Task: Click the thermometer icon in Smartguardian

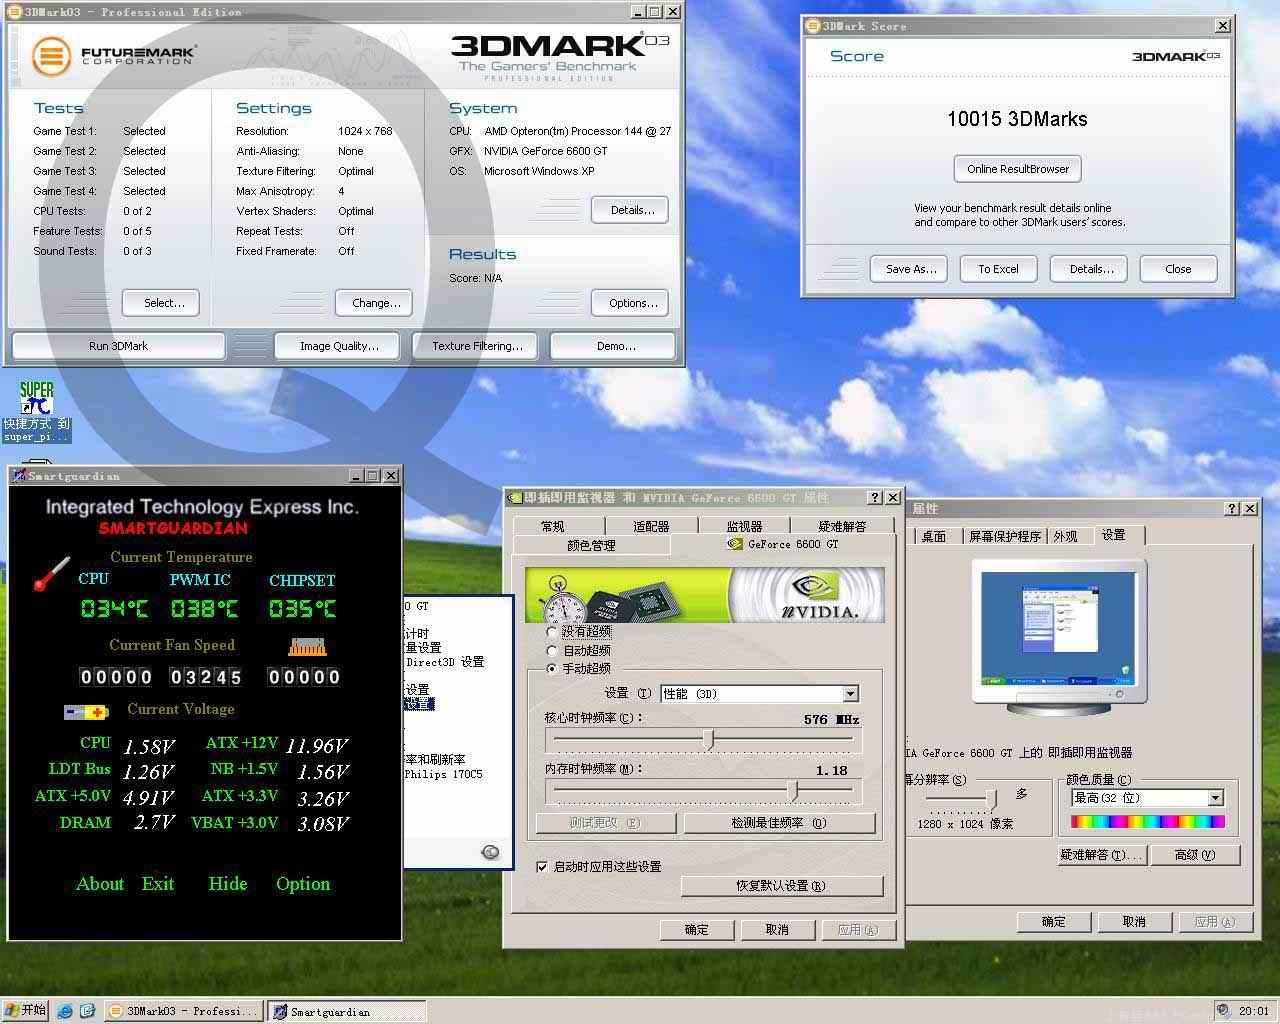Action: [x=50, y=573]
